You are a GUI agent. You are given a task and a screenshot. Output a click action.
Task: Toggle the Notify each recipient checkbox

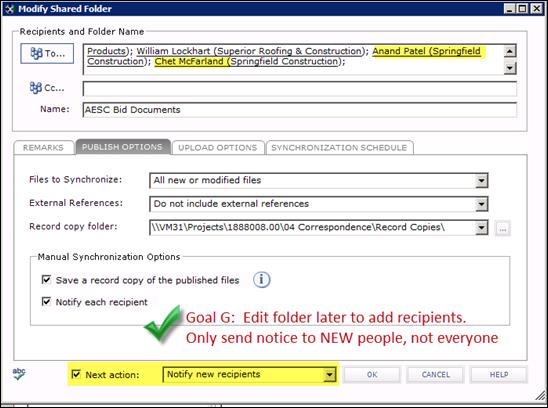coord(46,301)
